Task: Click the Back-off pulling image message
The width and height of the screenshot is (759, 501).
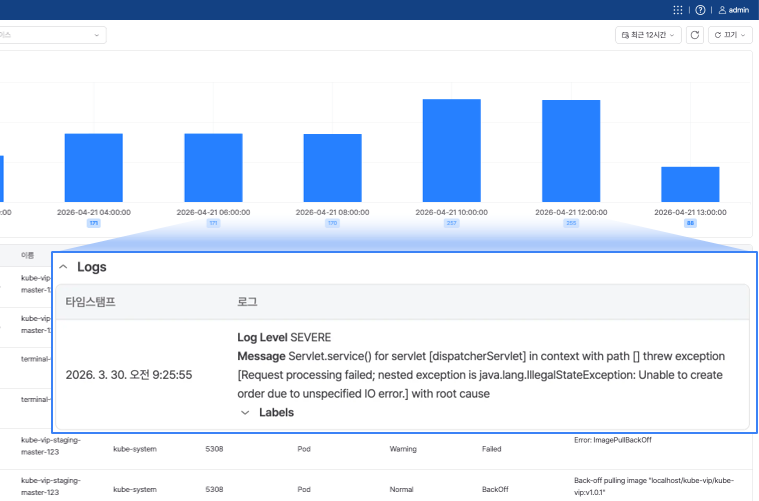Action: pos(654,486)
